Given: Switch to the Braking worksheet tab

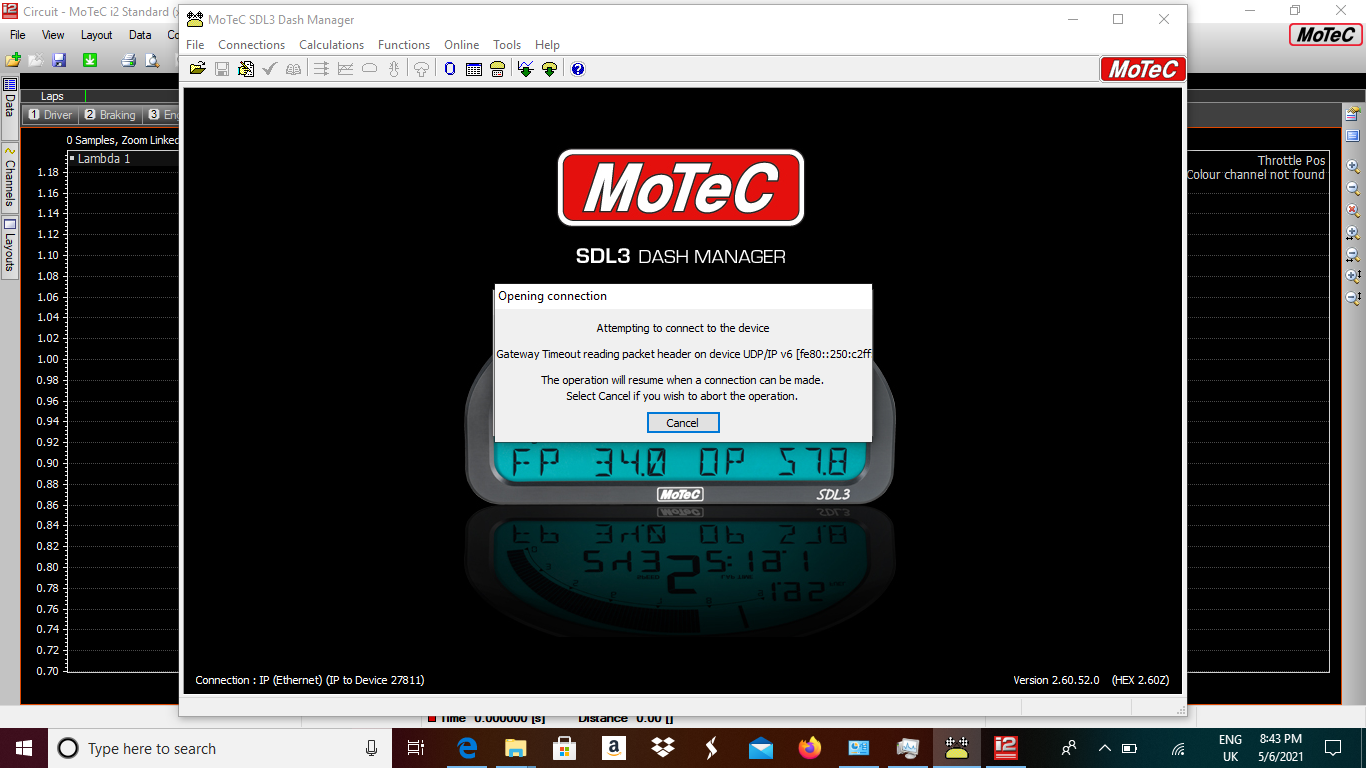Looking at the screenshot, I should pyautogui.click(x=110, y=115).
